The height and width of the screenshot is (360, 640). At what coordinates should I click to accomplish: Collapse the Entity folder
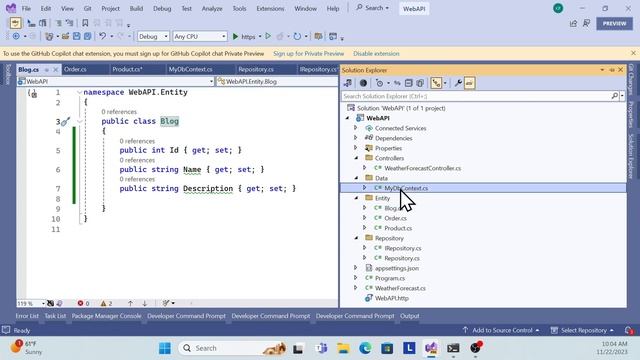(356, 198)
